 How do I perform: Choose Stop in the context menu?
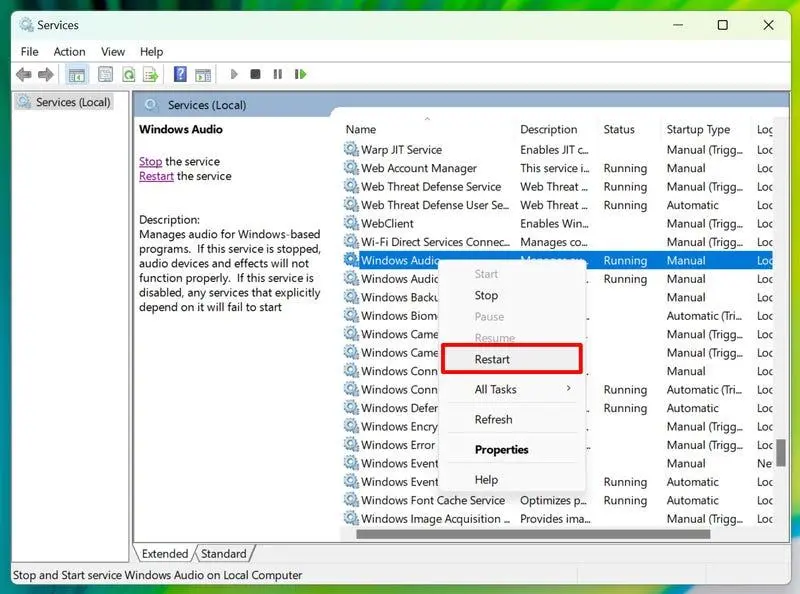(x=512, y=295)
